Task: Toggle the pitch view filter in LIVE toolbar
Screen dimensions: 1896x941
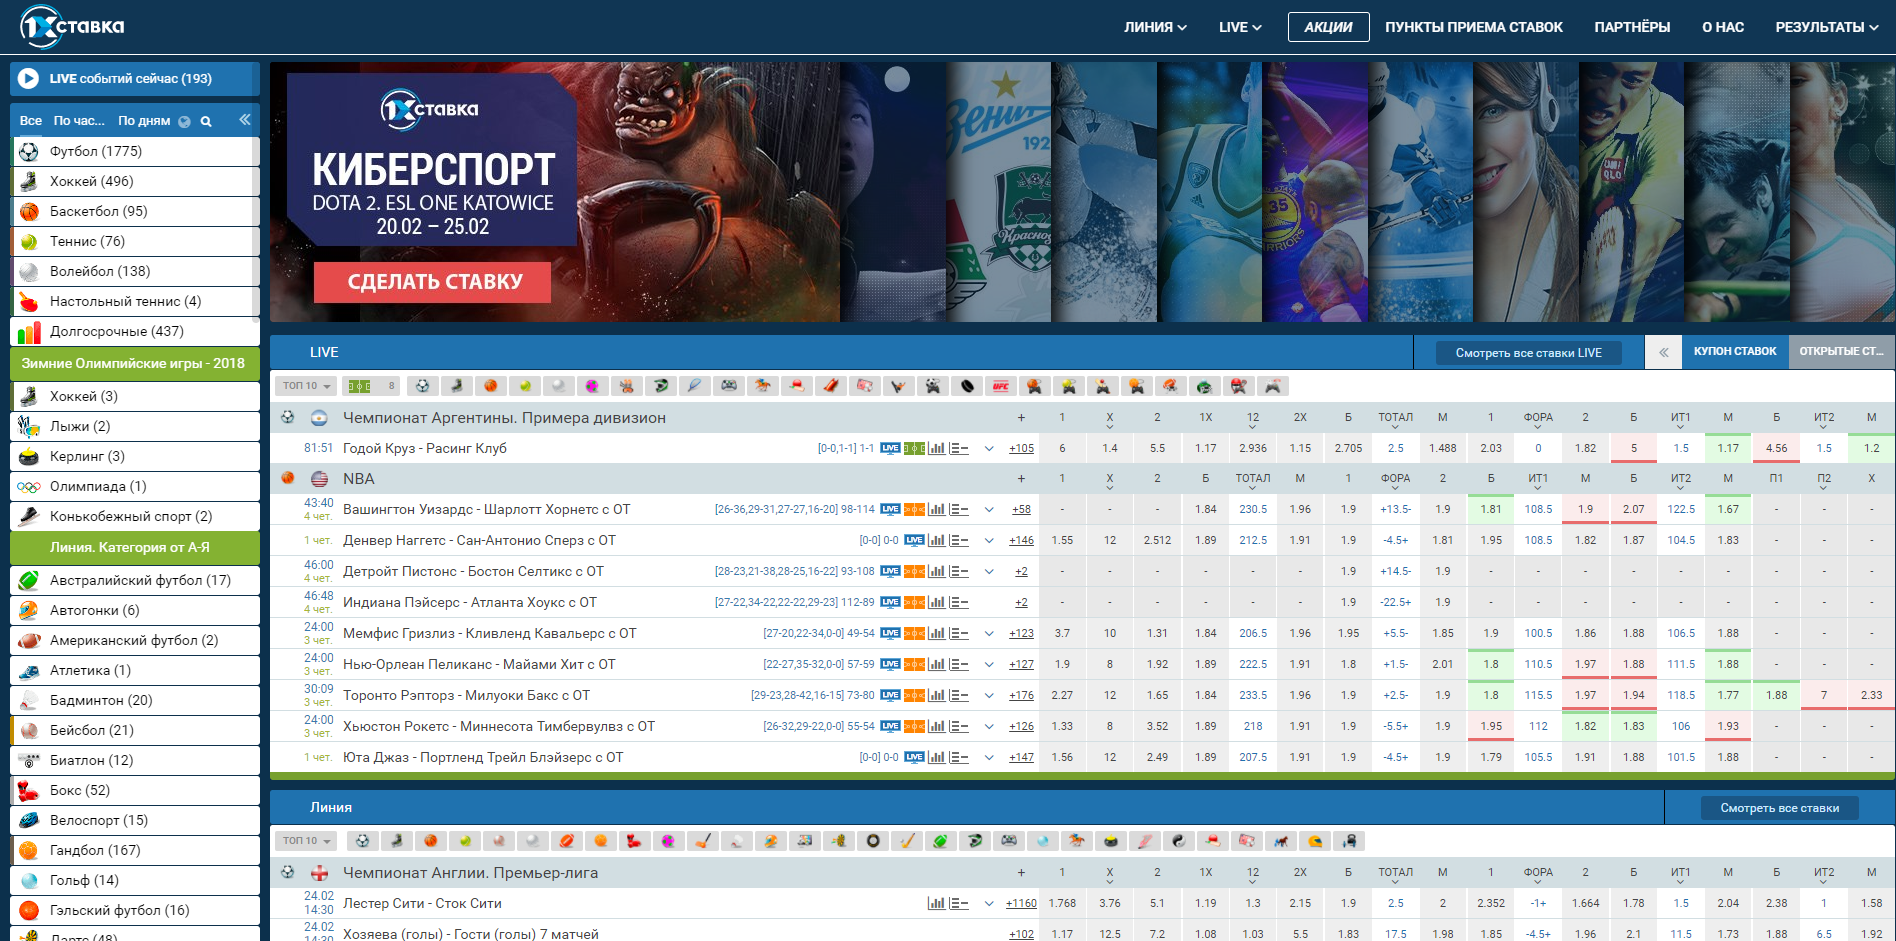Action: click(x=359, y=386)
